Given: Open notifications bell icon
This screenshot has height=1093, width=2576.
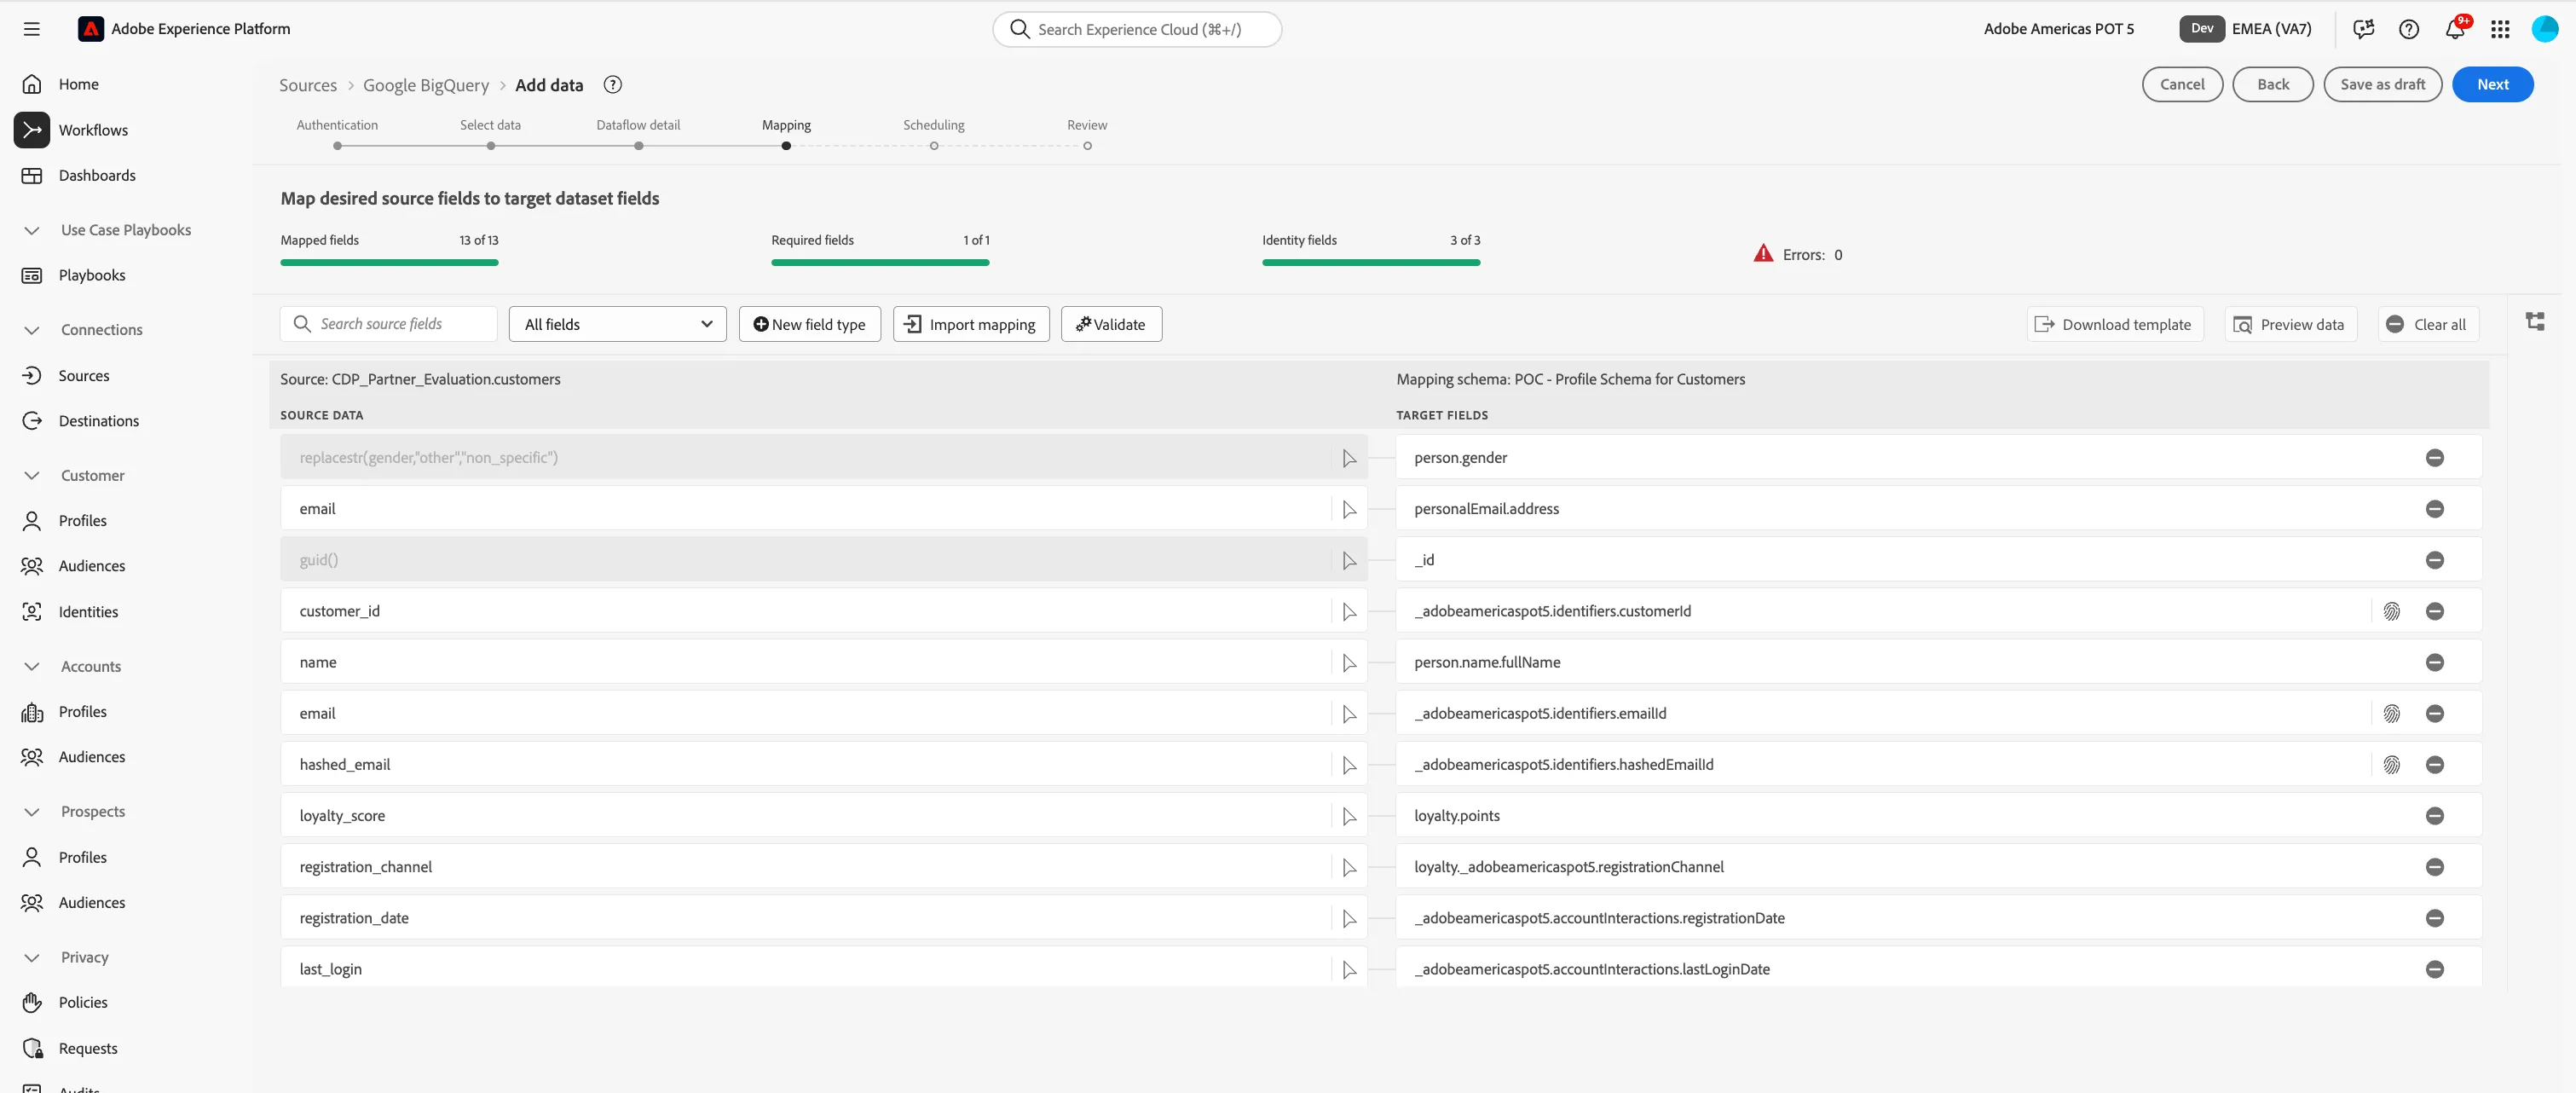Looking at the screenshot, I should (x=2454, y=29).
